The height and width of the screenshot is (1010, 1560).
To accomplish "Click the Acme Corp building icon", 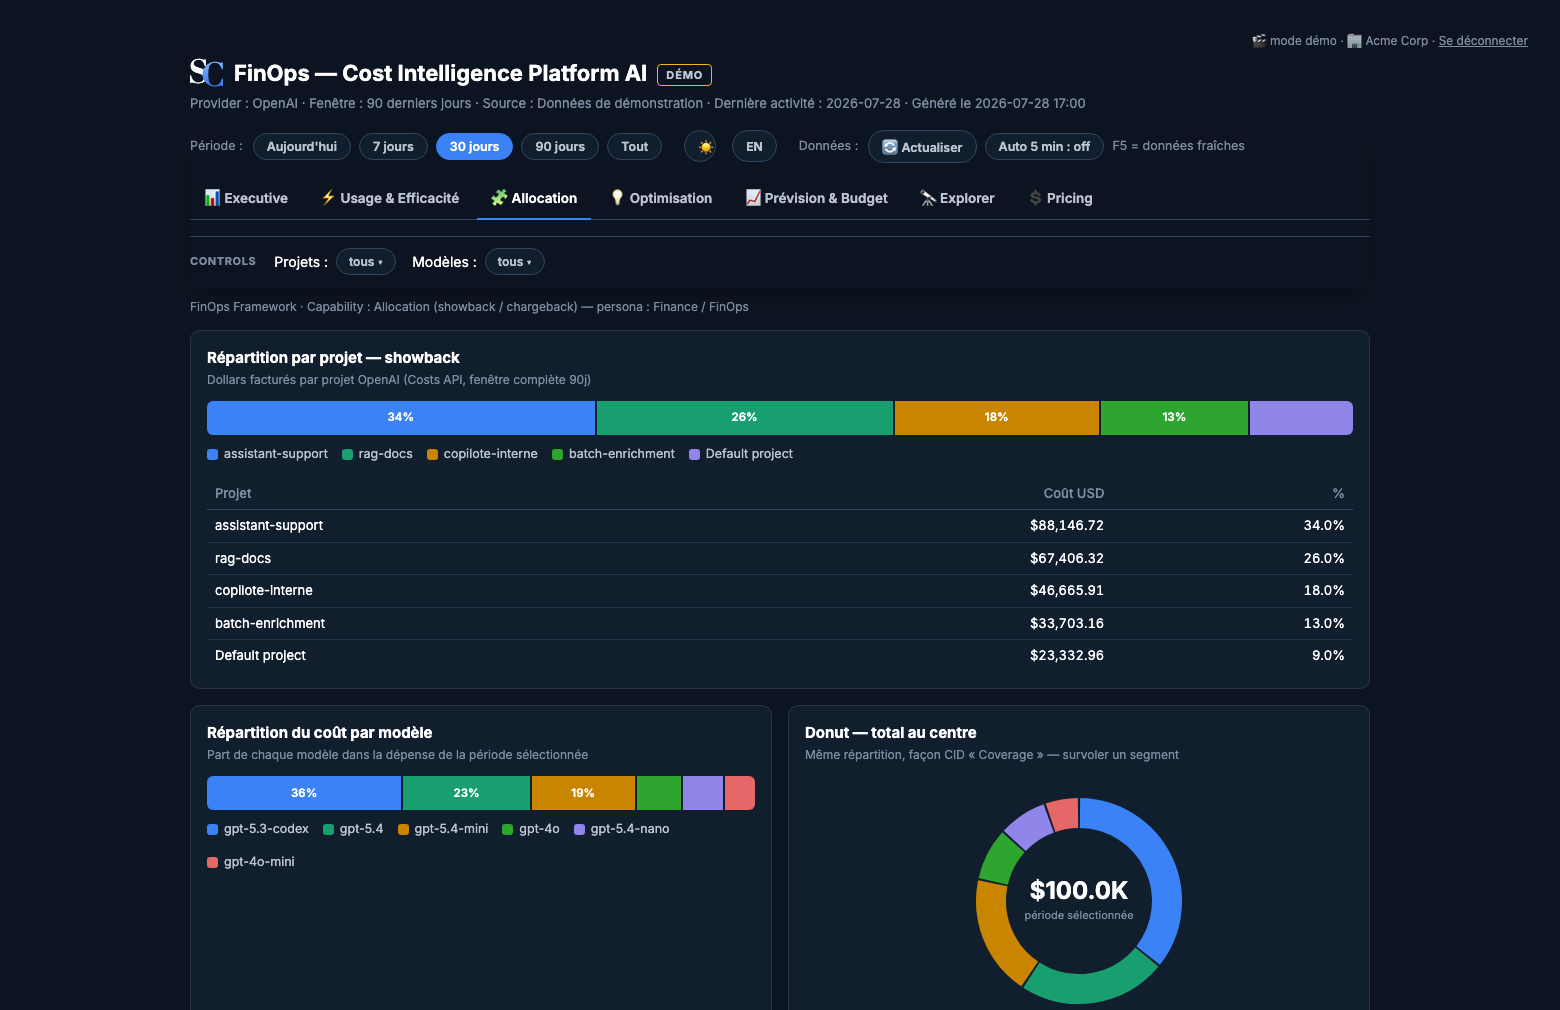I will click(x=1354, y=41).
